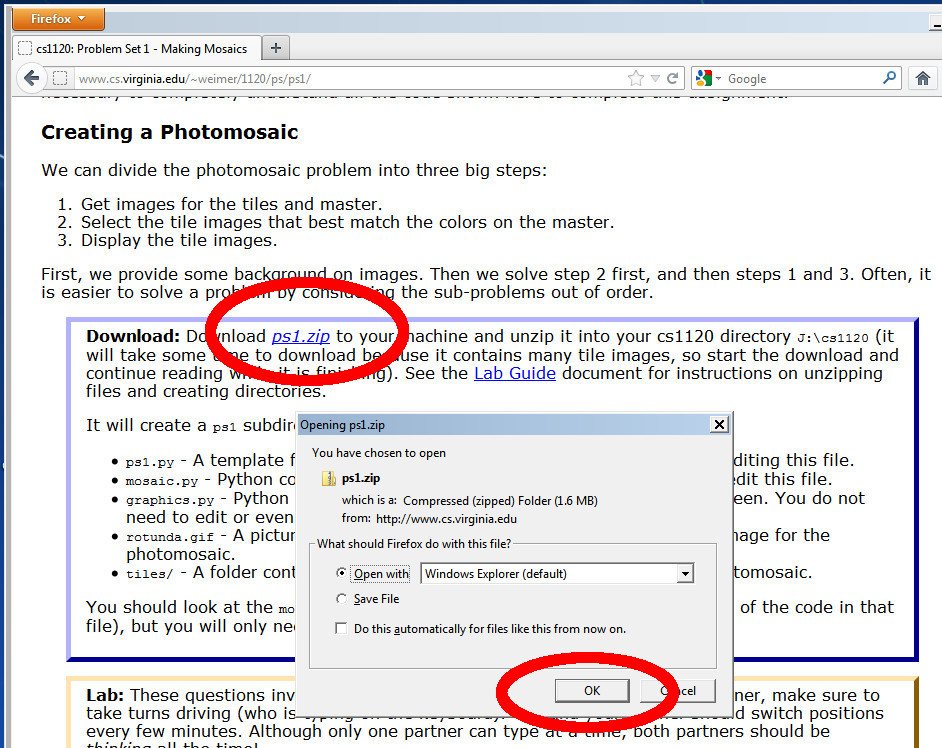Click the Creating a Photomosaic heading
Viewport: 942px width, 748px height.
click(169, 132)
